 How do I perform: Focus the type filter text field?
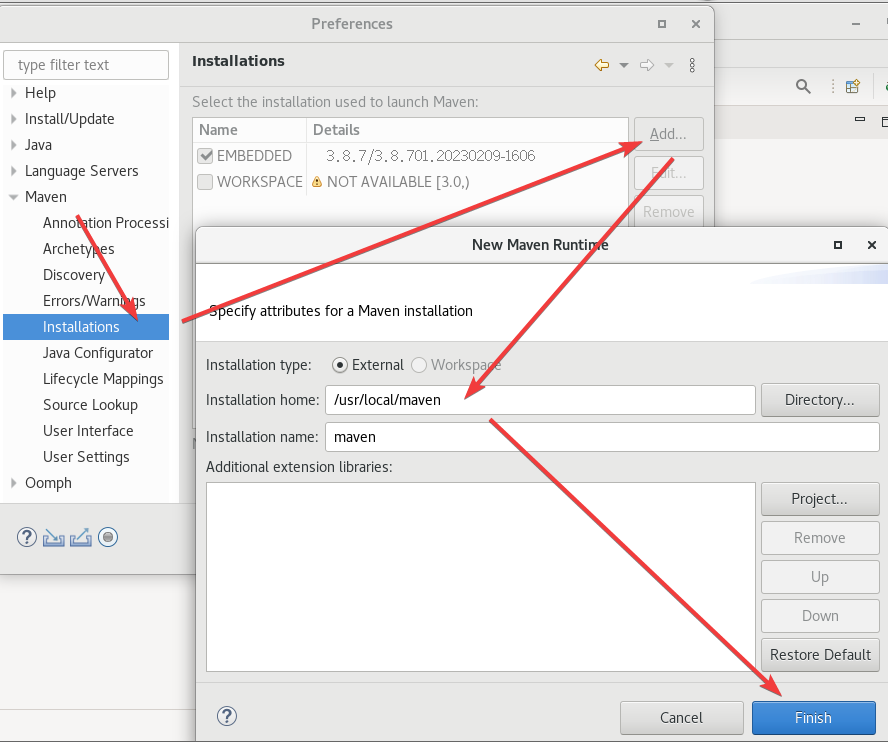pyautogui.click(x=86, y=65)
